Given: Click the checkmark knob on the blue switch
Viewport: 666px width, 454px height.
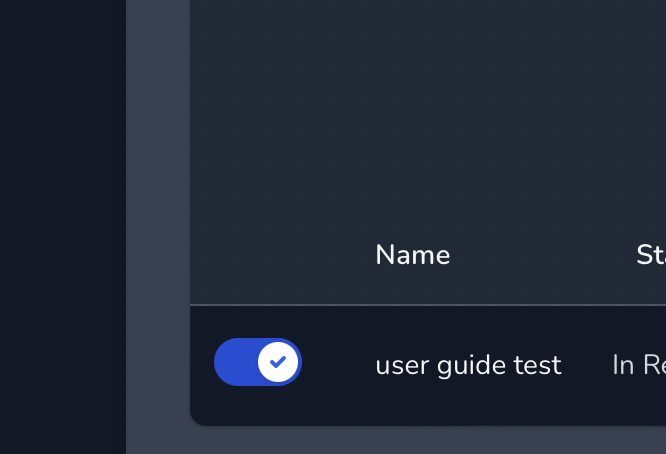Looking at the screenshot, I should (278, 362).
